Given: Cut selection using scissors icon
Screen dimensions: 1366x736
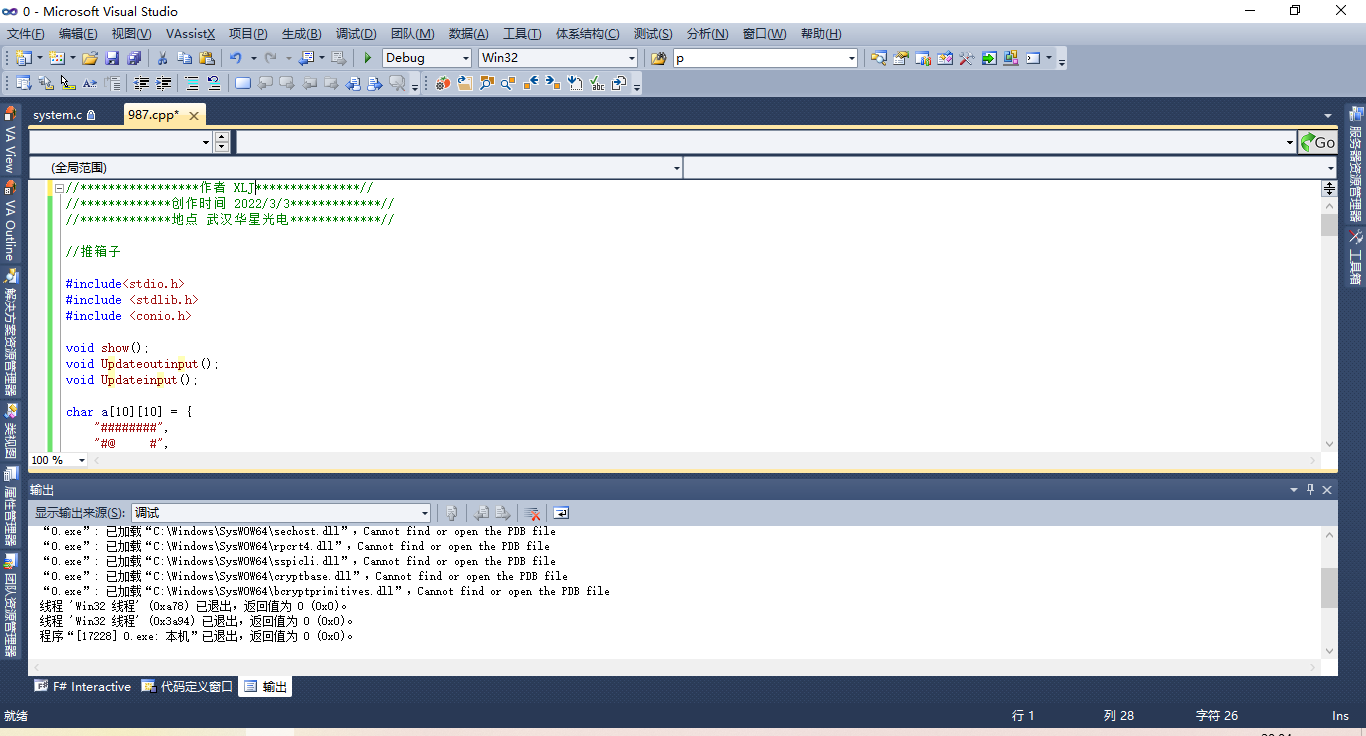Looking at the screenshot, I should click(x=162, y=58).
